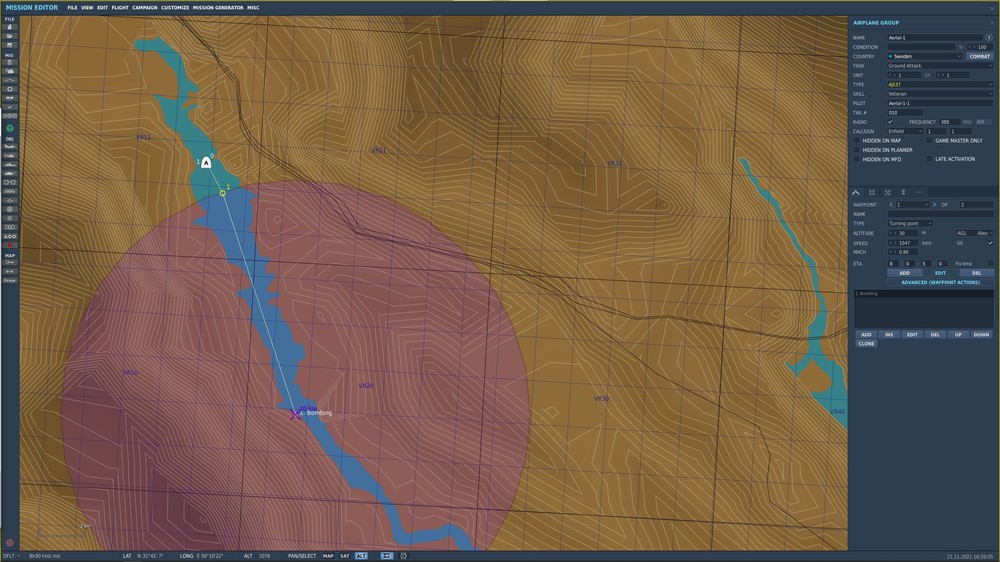
Task: Click the green fly mission button
Action: tap(10, 128)
